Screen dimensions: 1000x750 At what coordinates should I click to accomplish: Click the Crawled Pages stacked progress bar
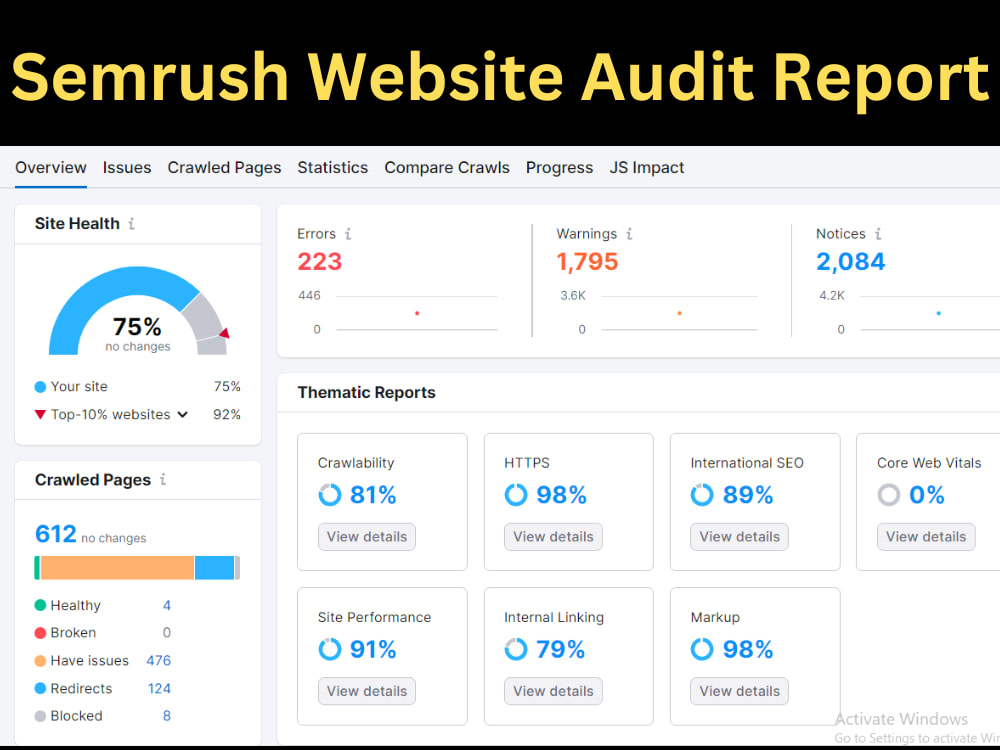[137, 567]
